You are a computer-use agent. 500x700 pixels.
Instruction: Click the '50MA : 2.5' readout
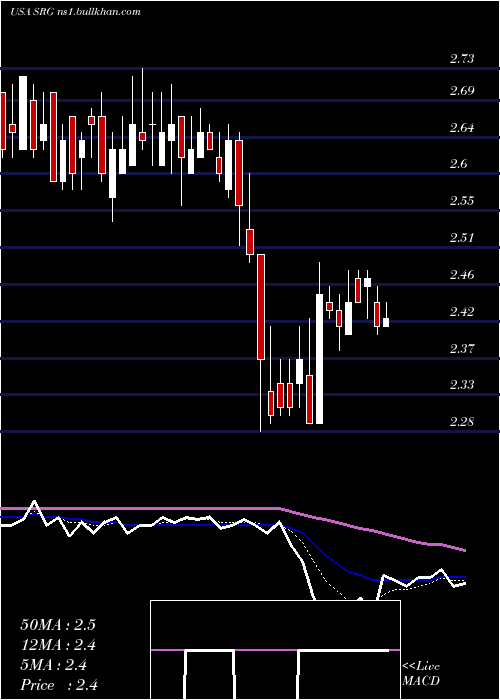coord(58,625)
